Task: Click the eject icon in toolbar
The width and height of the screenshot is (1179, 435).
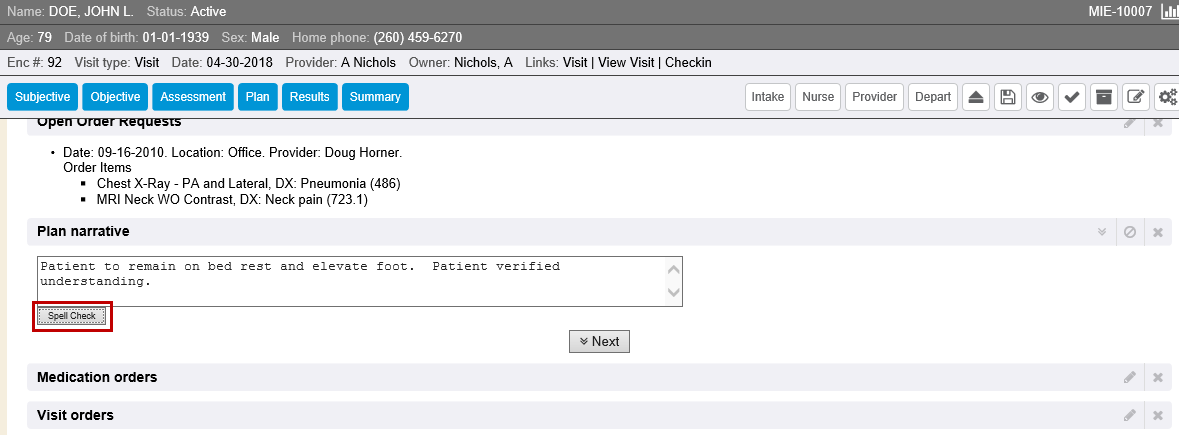Action: coord(977,97)
